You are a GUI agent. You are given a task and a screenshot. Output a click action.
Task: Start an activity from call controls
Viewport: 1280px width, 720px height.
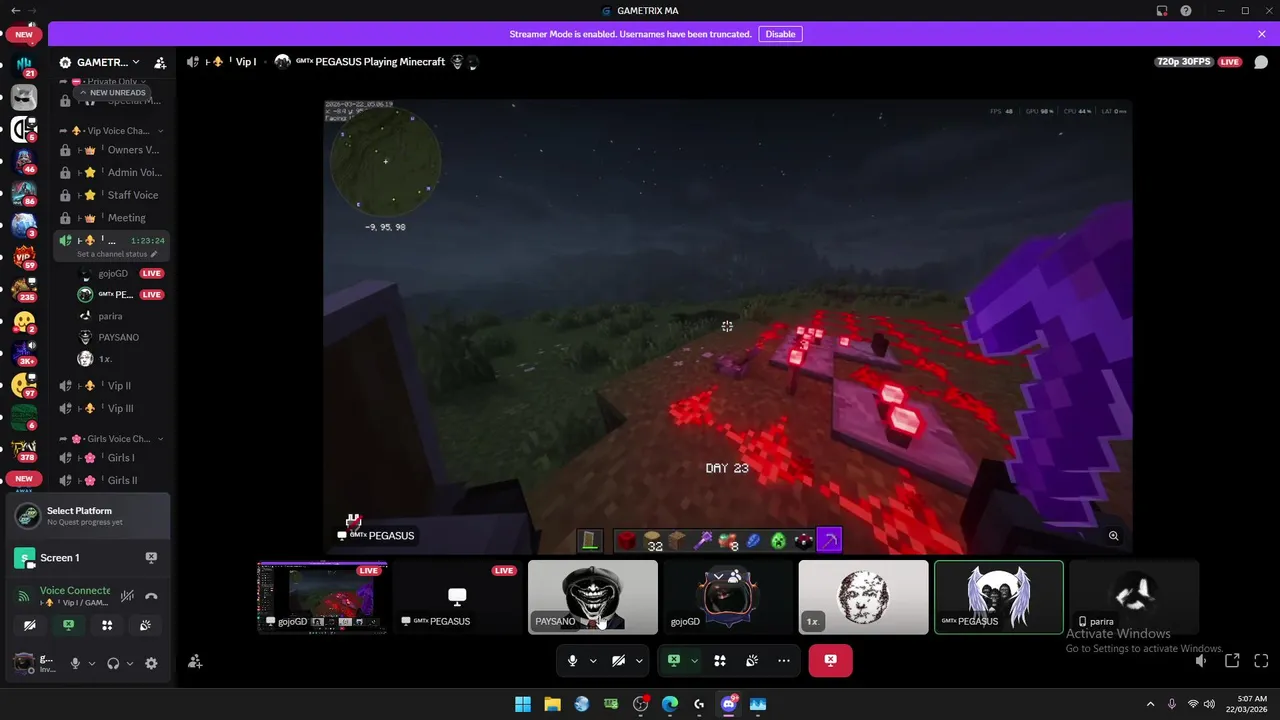pos(720,660)
